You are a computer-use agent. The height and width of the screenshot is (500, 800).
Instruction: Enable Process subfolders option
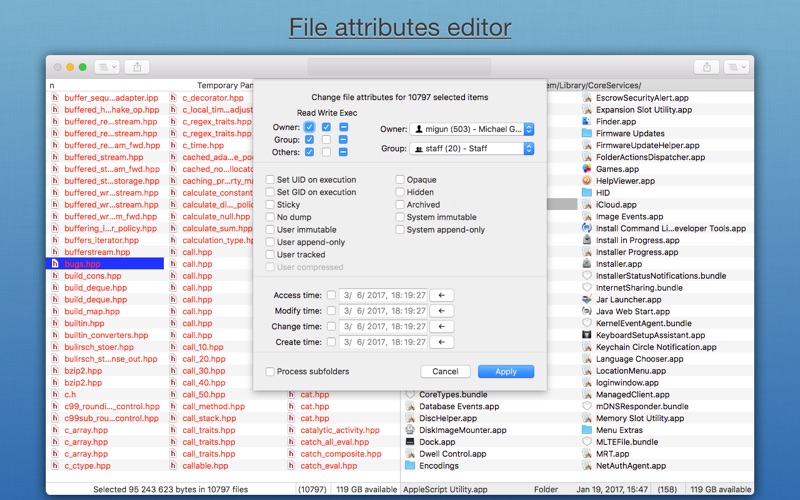270,371
